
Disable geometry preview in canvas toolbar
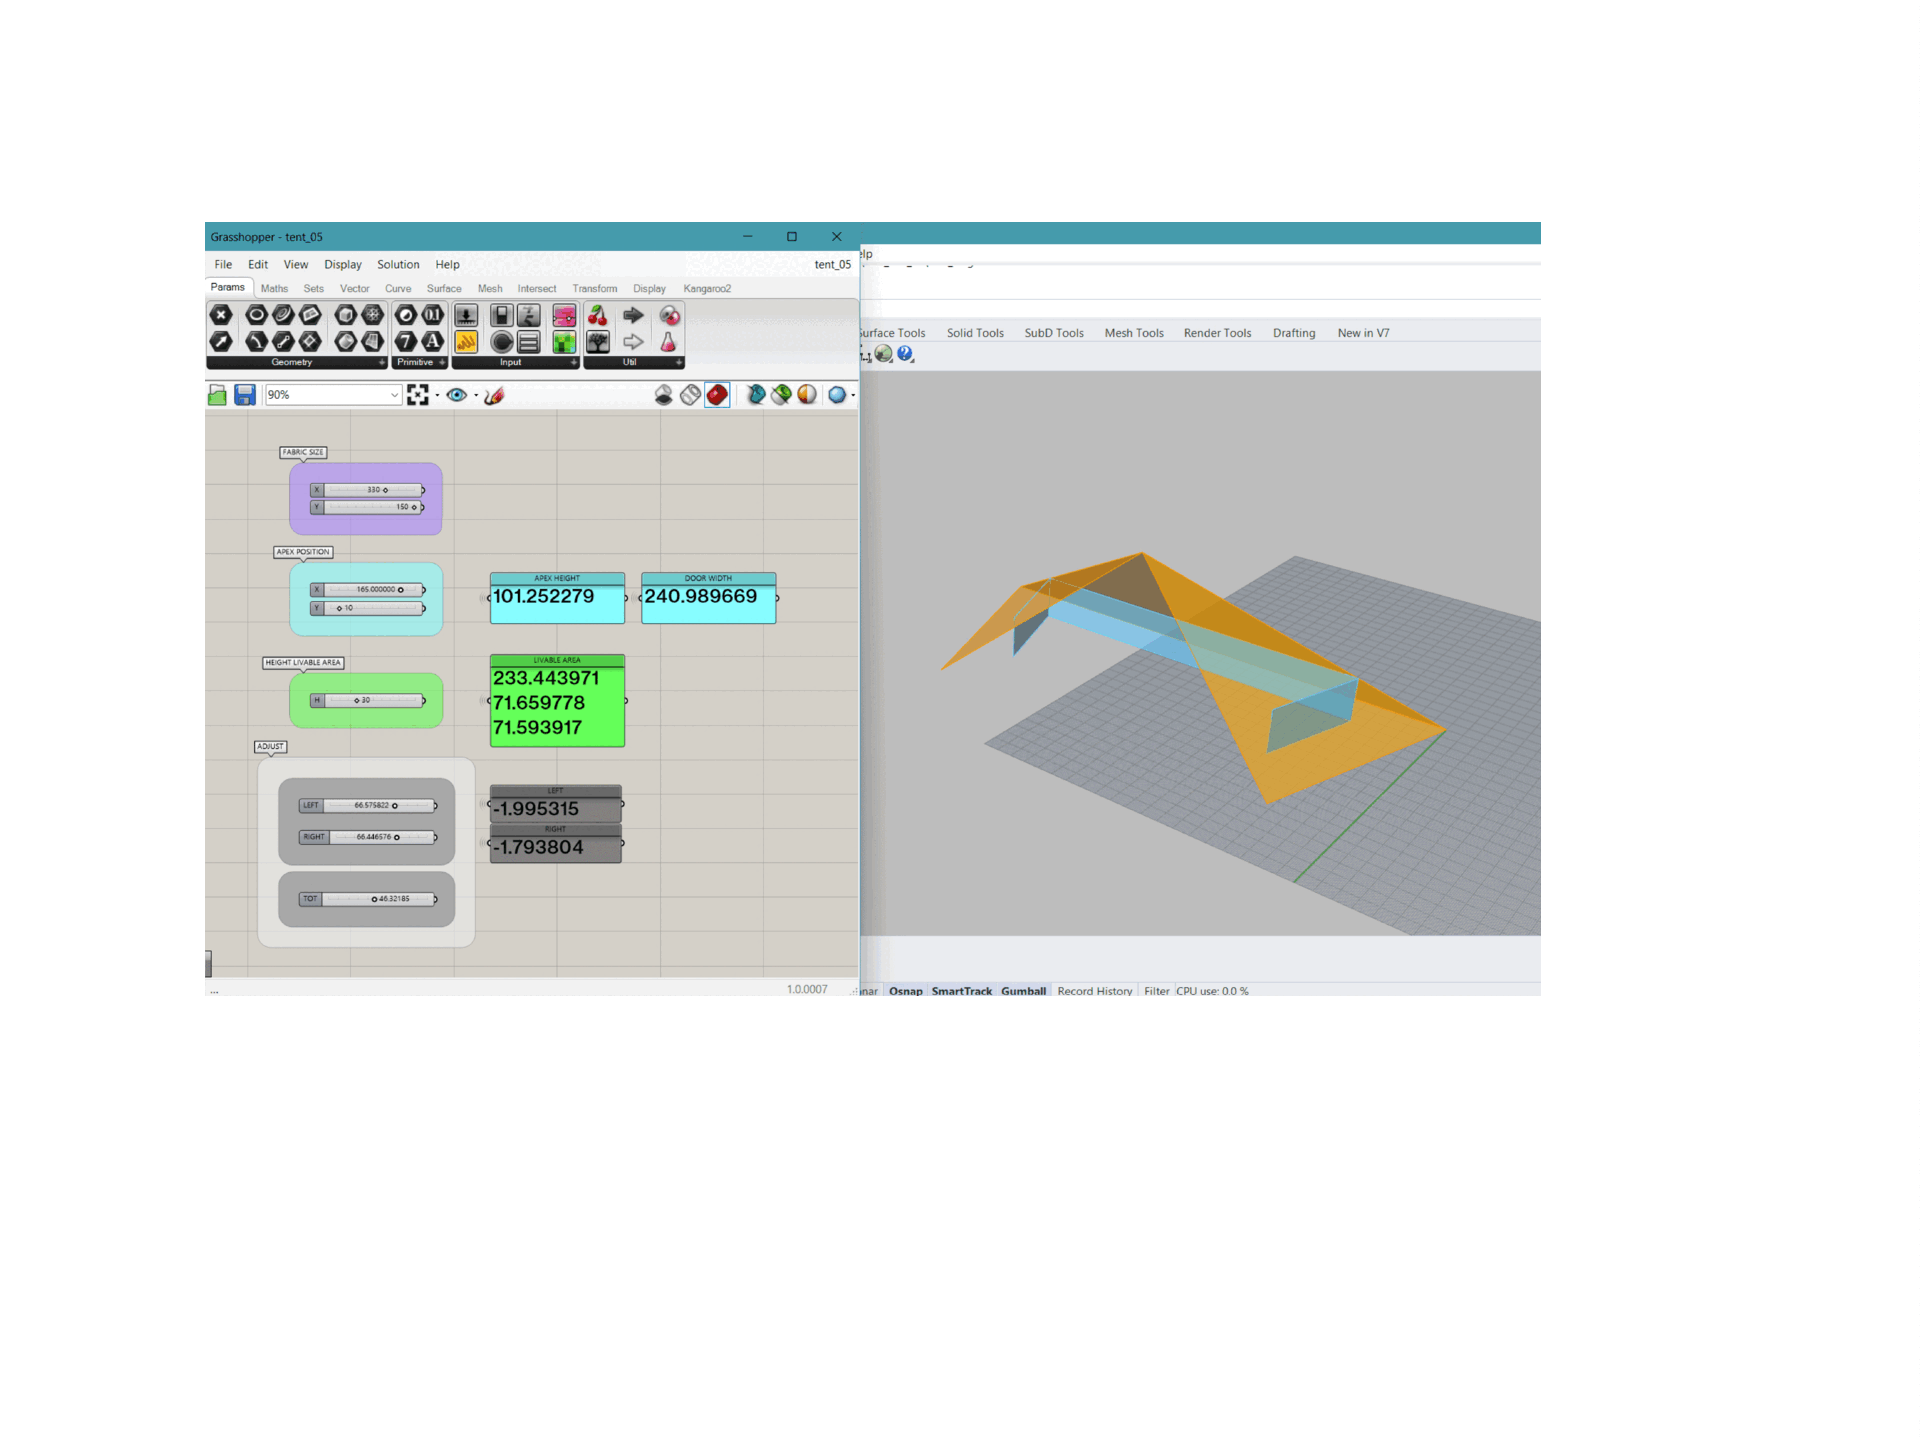click(x=663, y=395)
